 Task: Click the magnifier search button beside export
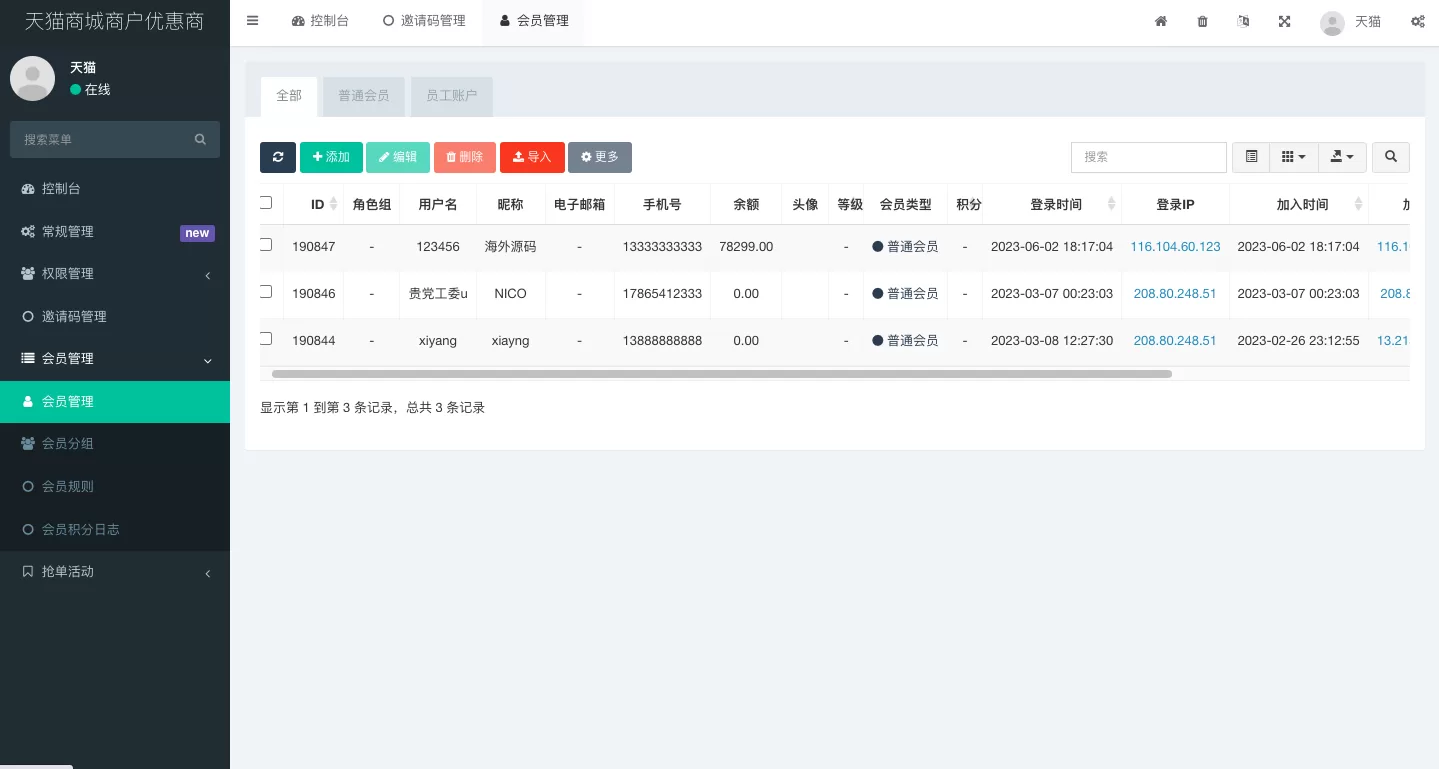[x=1390, y=157]
